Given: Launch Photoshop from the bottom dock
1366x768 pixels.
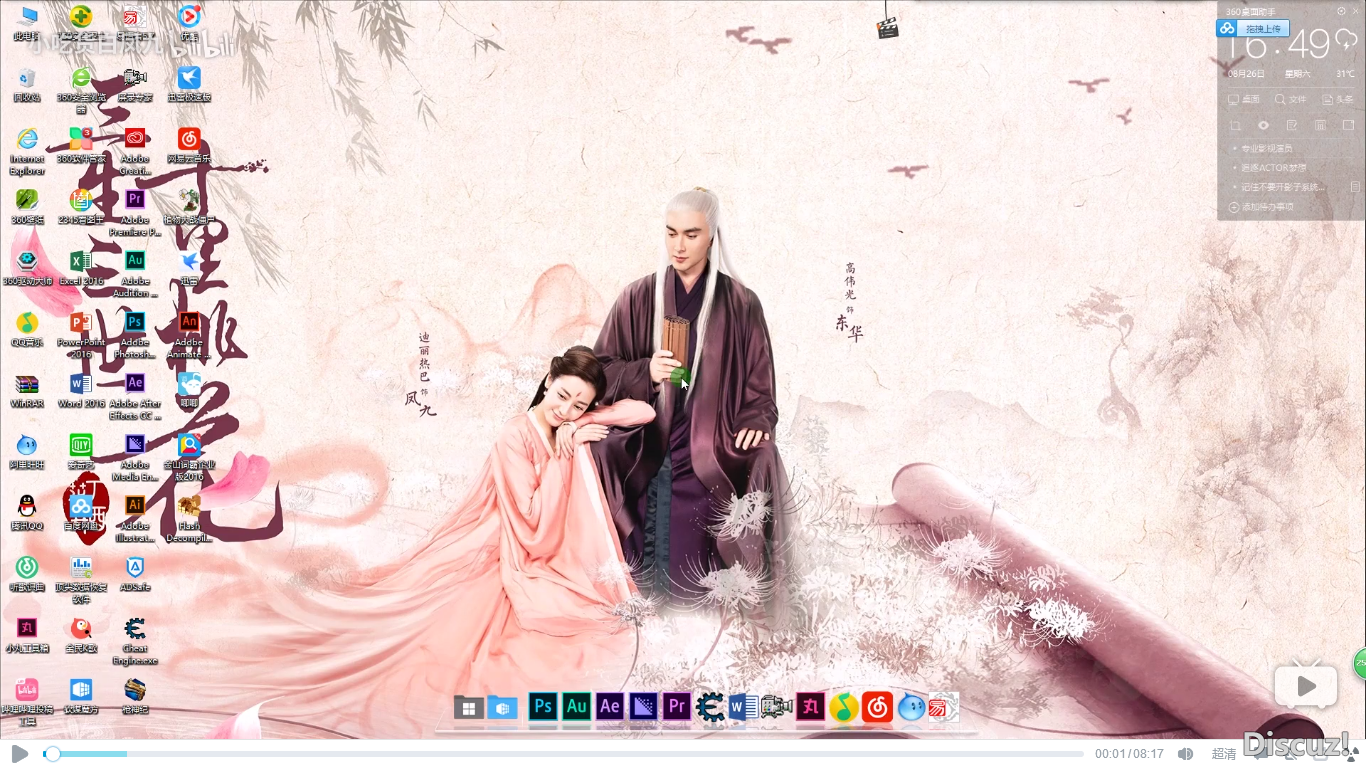Looking at the screenshot, I should [543, 706].
